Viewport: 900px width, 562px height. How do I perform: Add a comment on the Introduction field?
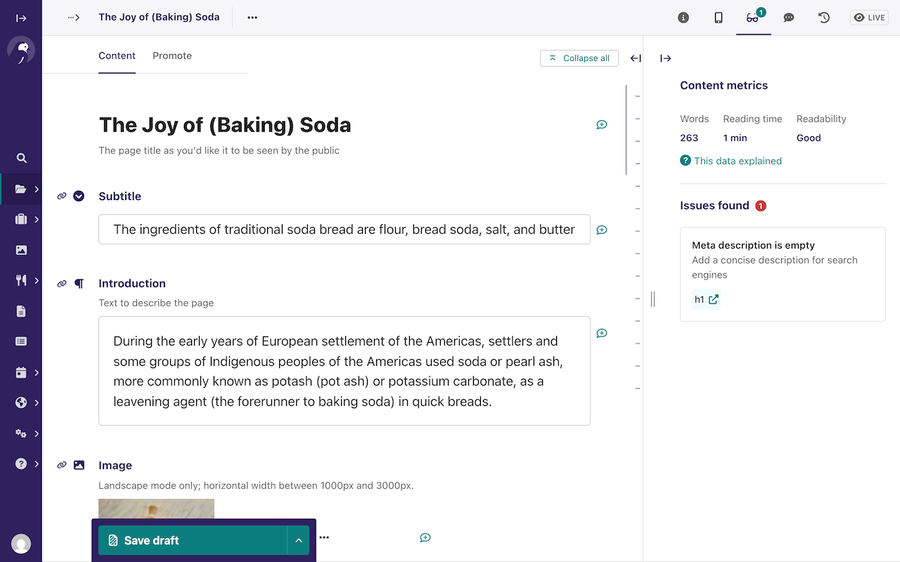click(x=602, y=333)
